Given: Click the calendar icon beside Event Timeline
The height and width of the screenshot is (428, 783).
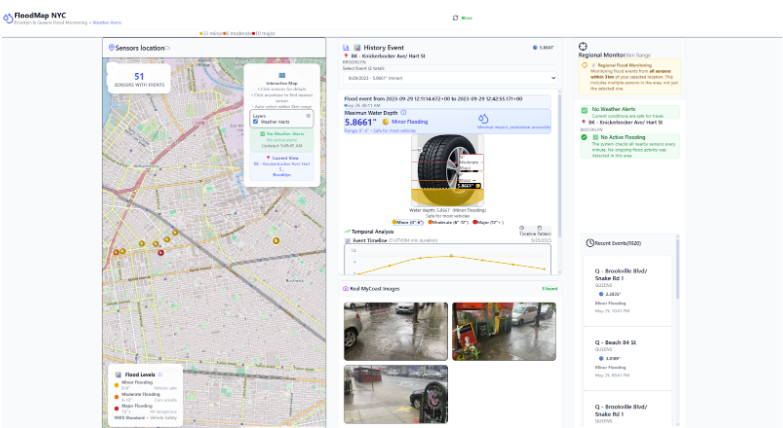Looking at the screenshot, I should [348, 240].
